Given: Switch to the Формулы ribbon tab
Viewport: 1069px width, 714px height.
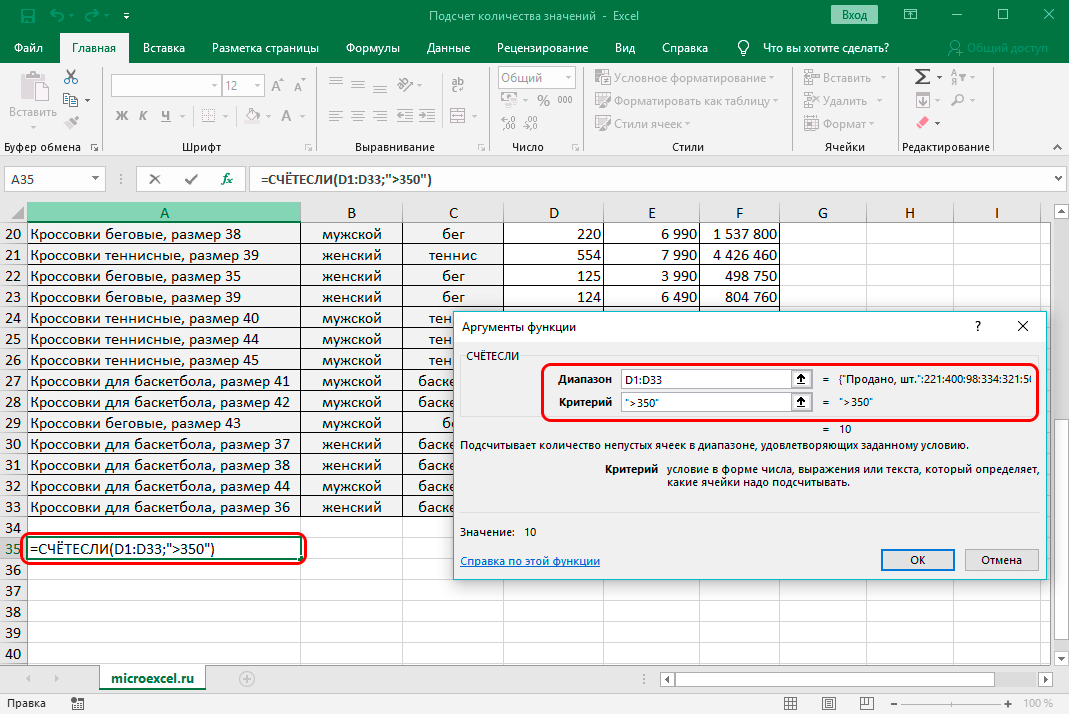Looking at the screenshot, I should pyautogui.click(x=373, y=48).
